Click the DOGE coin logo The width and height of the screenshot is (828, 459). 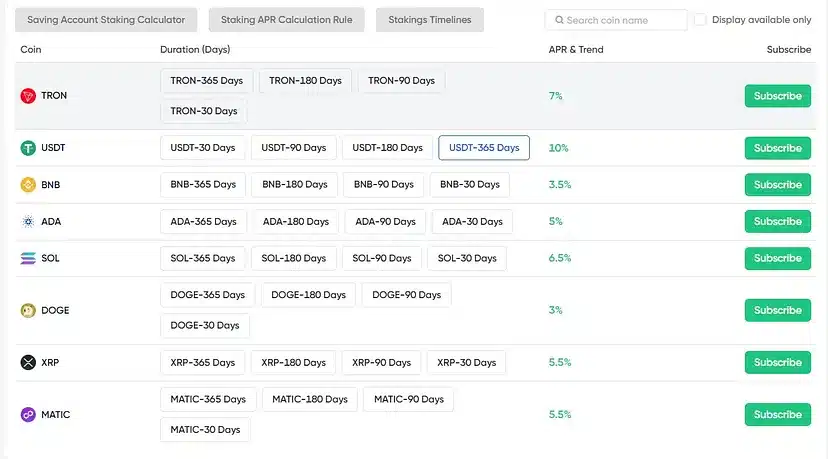(28, 311)
